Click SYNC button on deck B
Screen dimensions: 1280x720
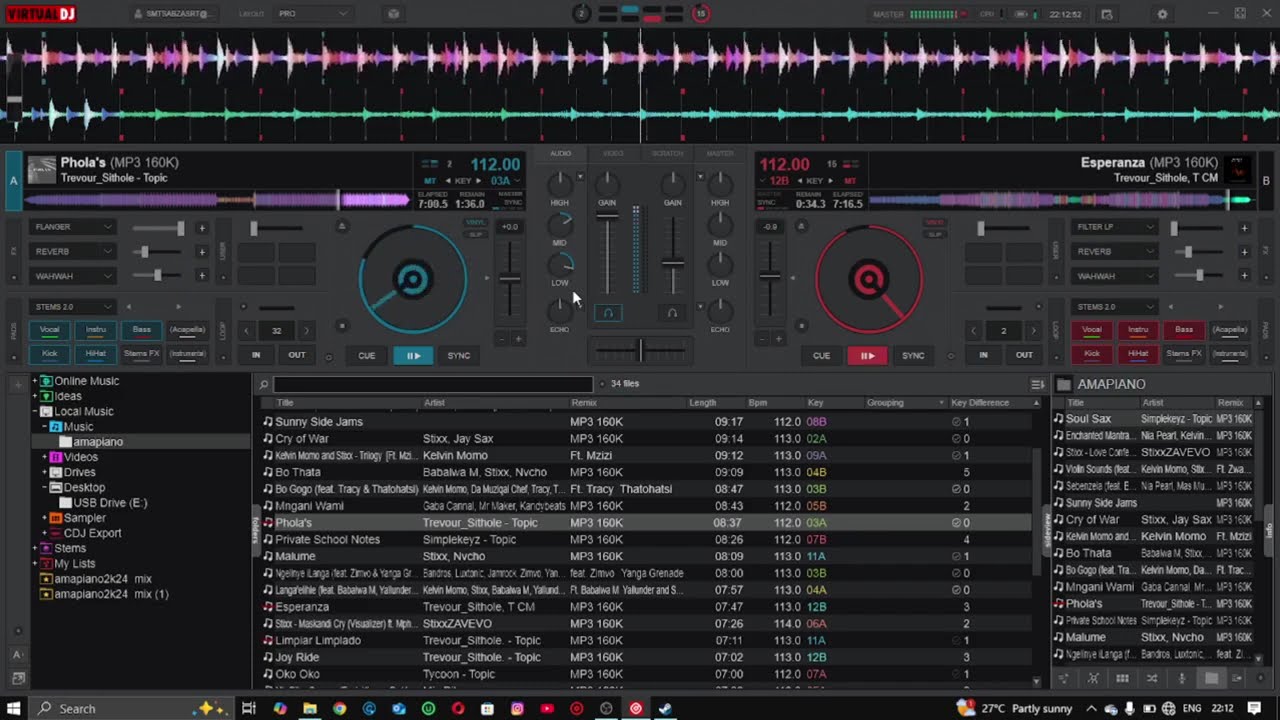click(x=913, y=355)
